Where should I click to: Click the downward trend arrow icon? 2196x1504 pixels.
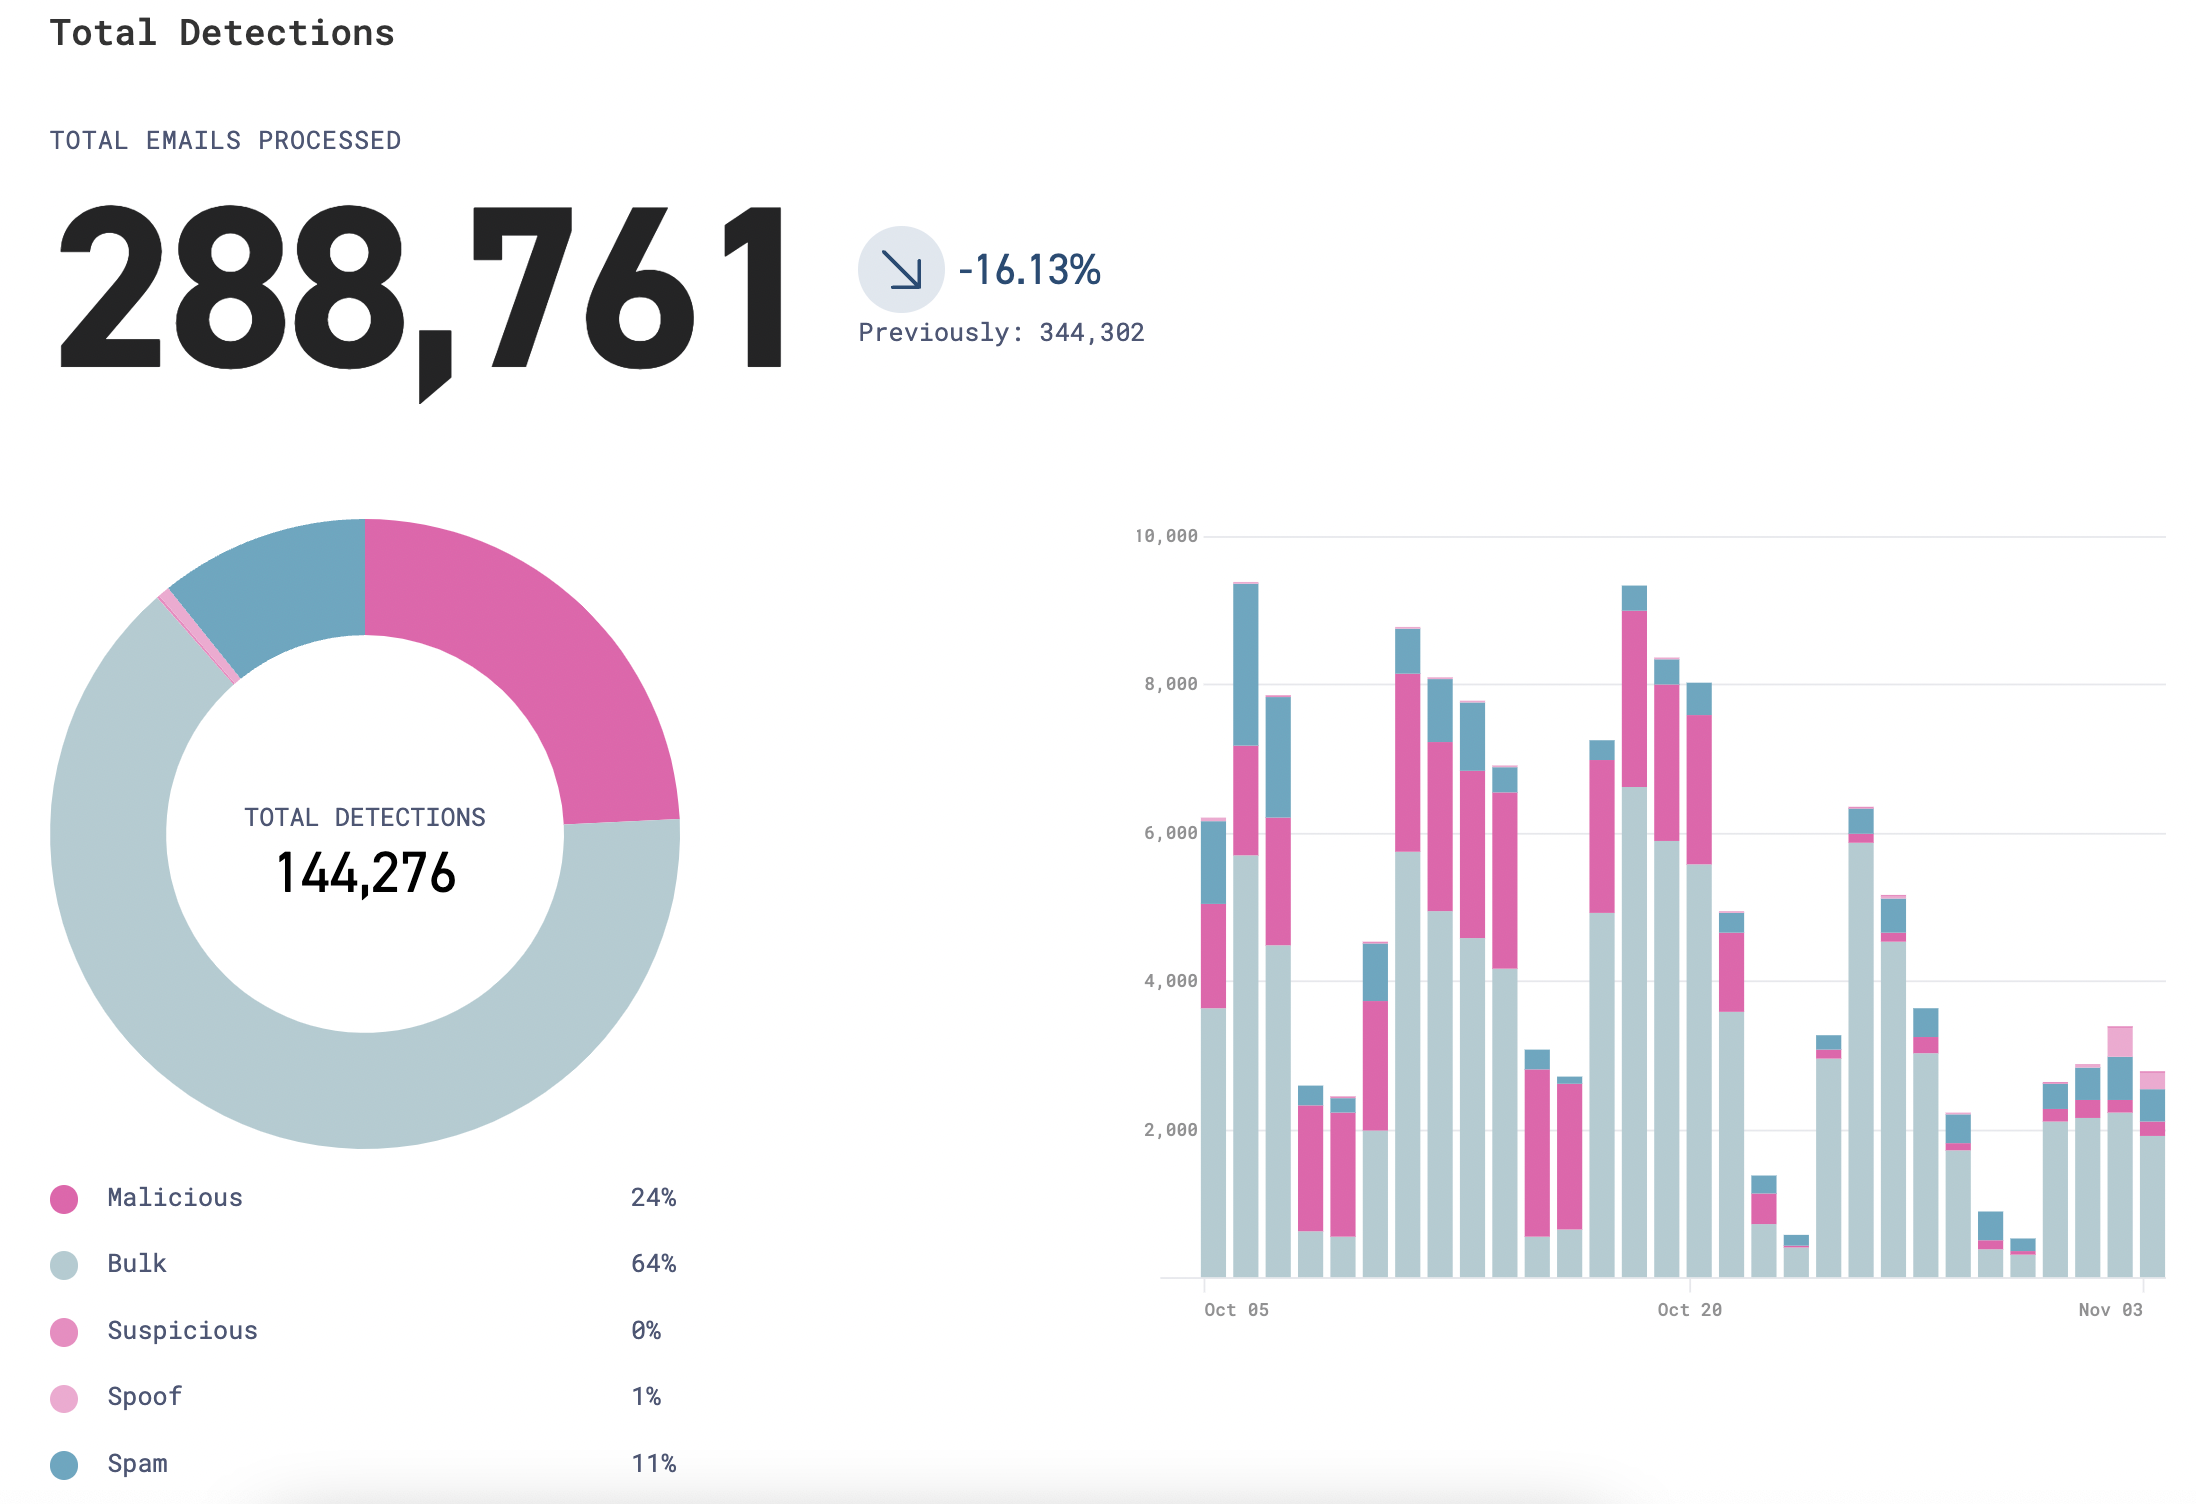(901, 269)
